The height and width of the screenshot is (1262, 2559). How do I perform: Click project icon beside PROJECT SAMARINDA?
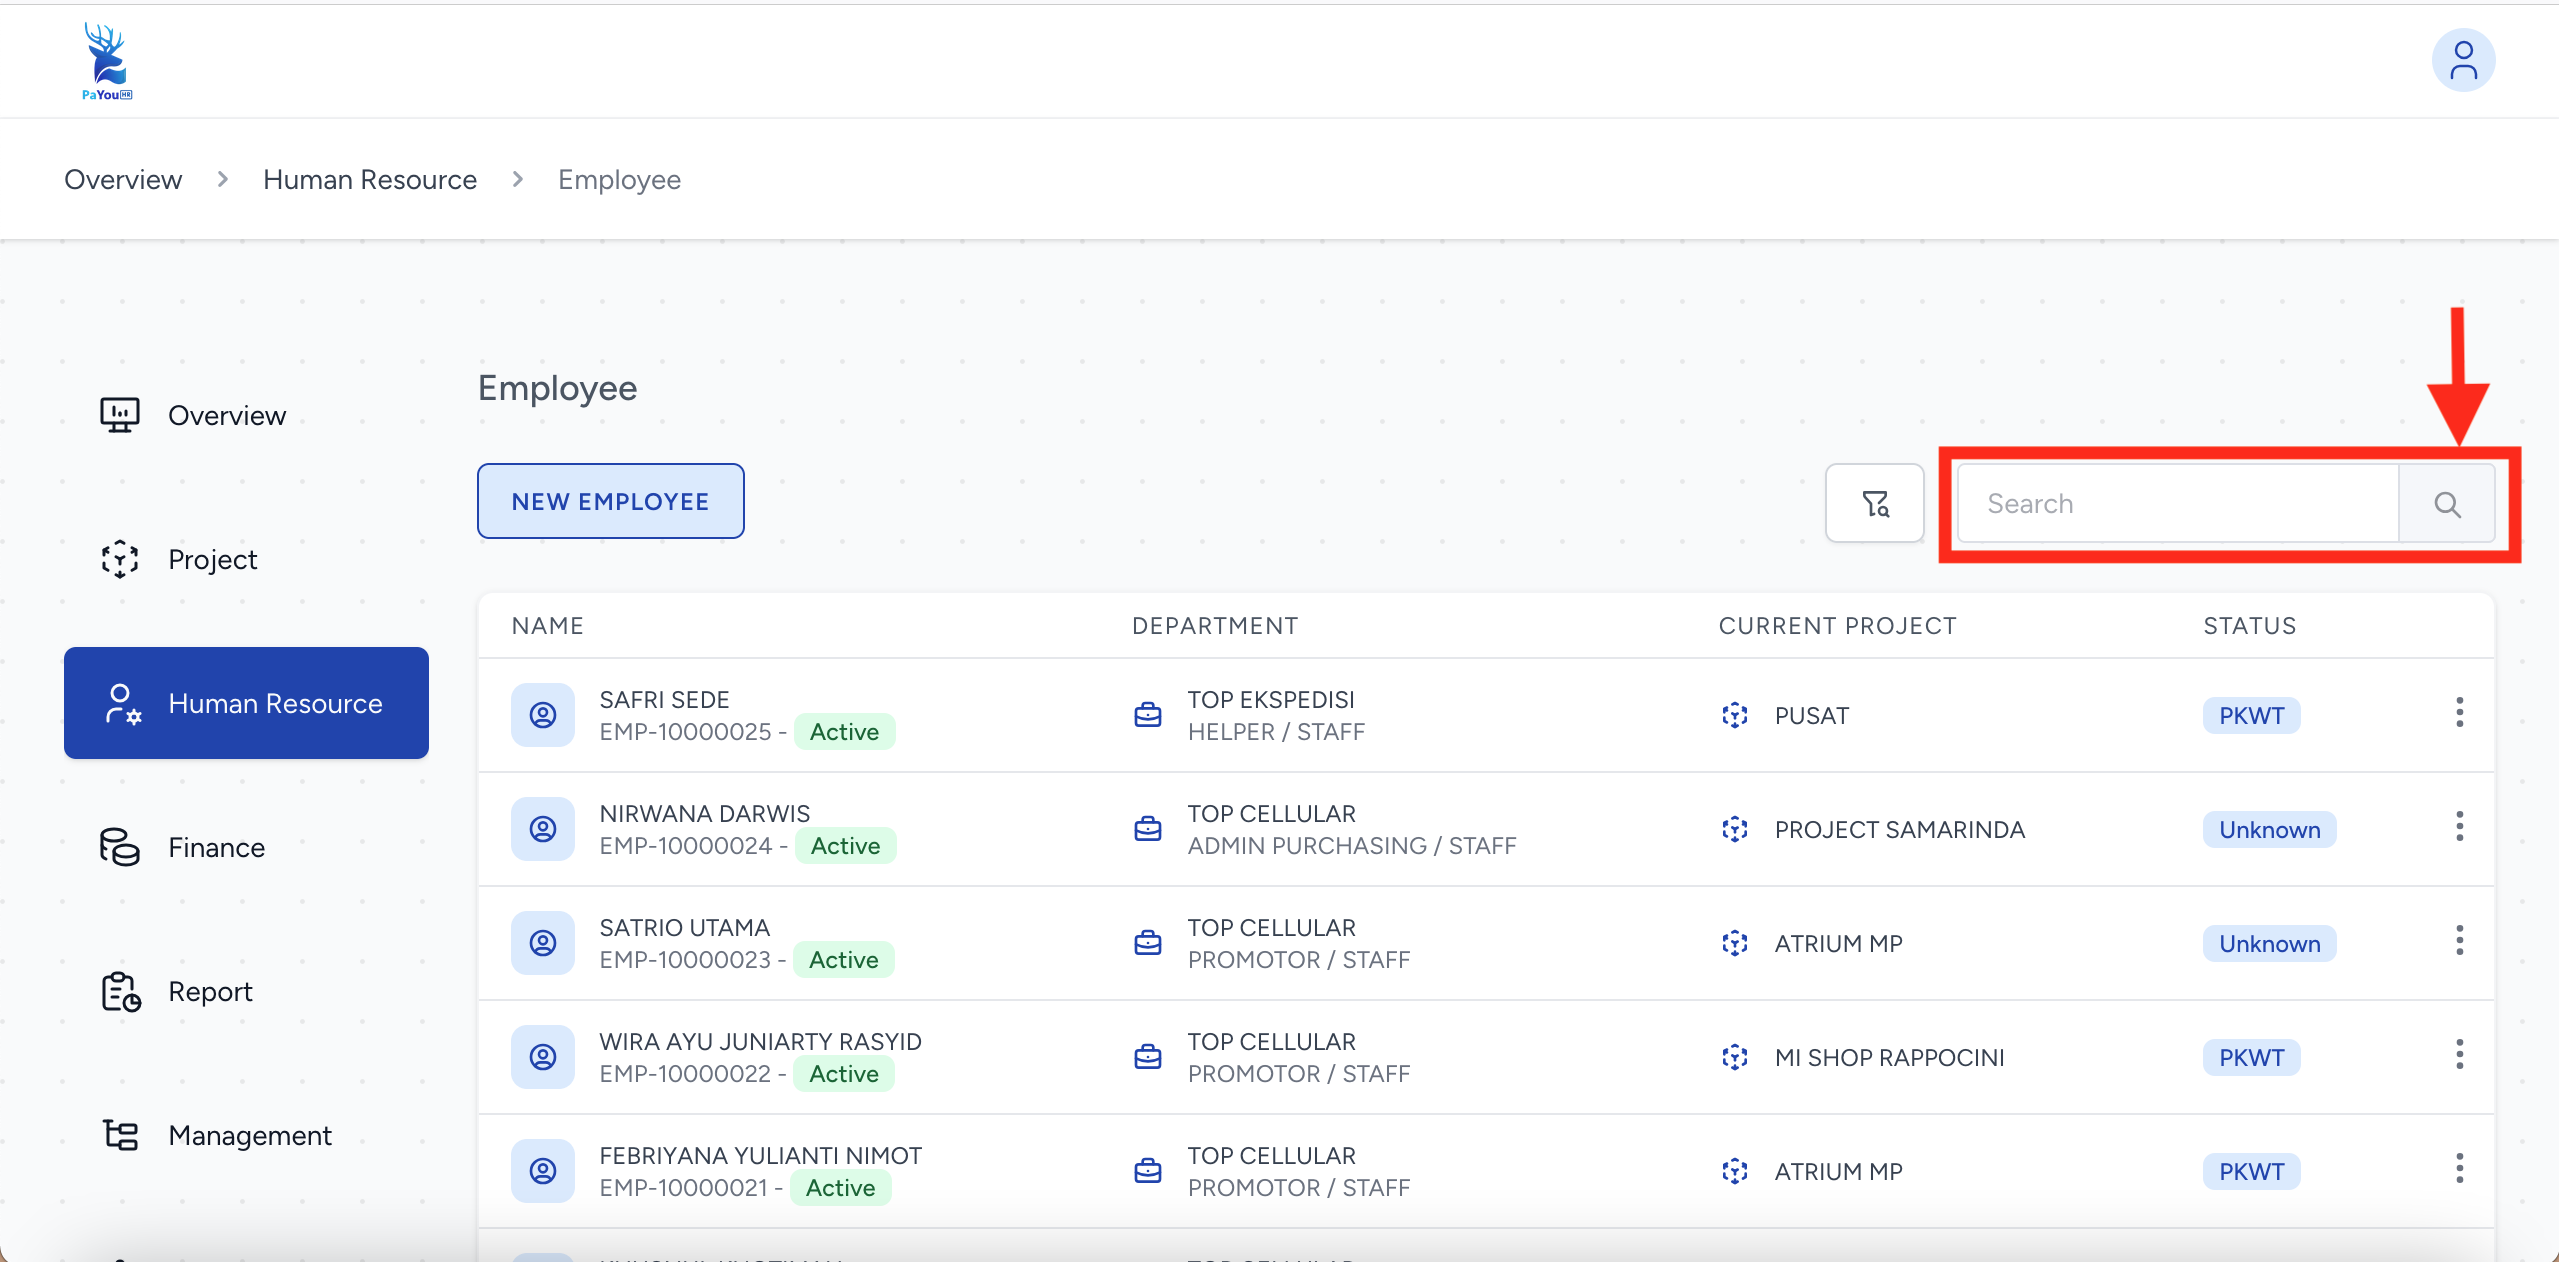[1735, 829]
